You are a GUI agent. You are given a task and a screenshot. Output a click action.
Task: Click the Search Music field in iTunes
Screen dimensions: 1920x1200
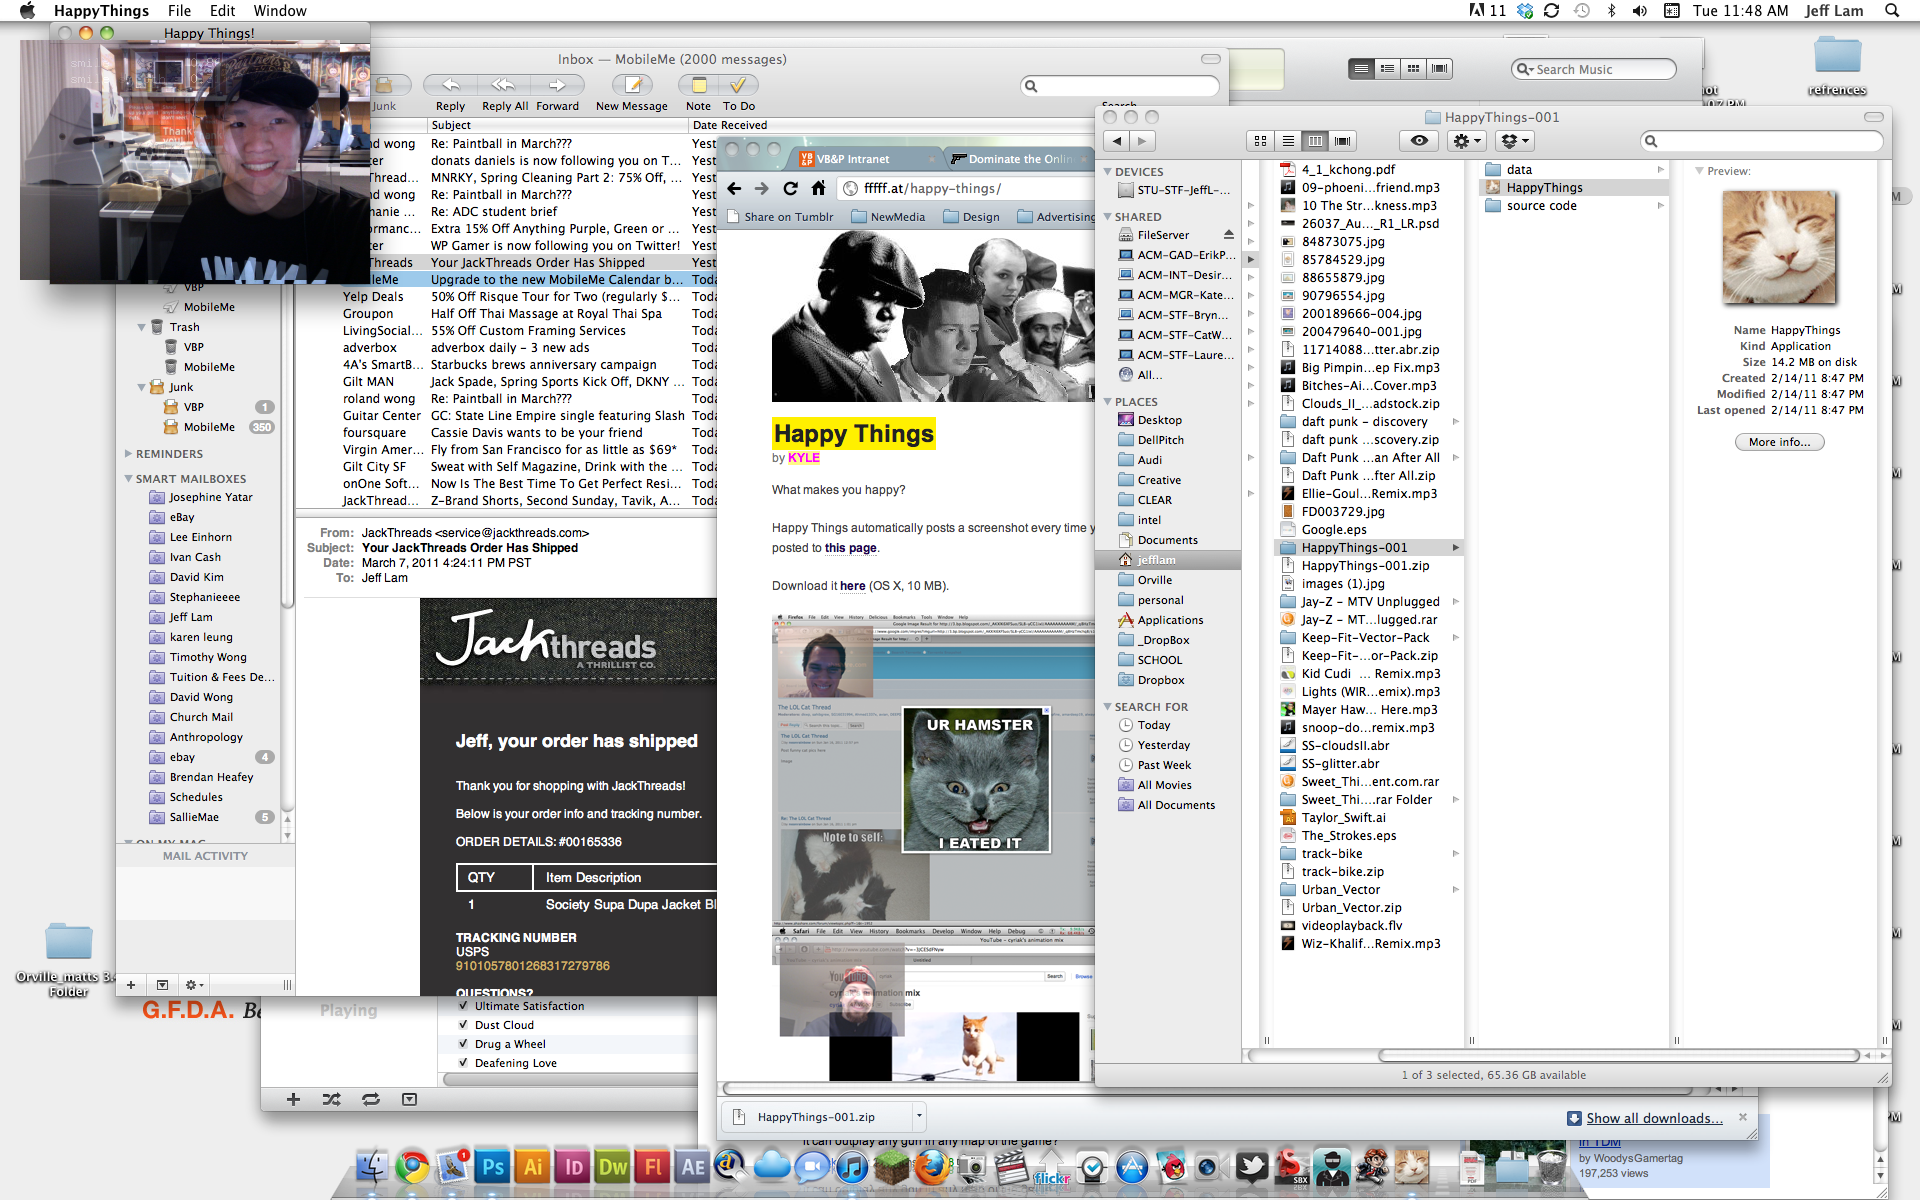click(x=1593, y=69)
